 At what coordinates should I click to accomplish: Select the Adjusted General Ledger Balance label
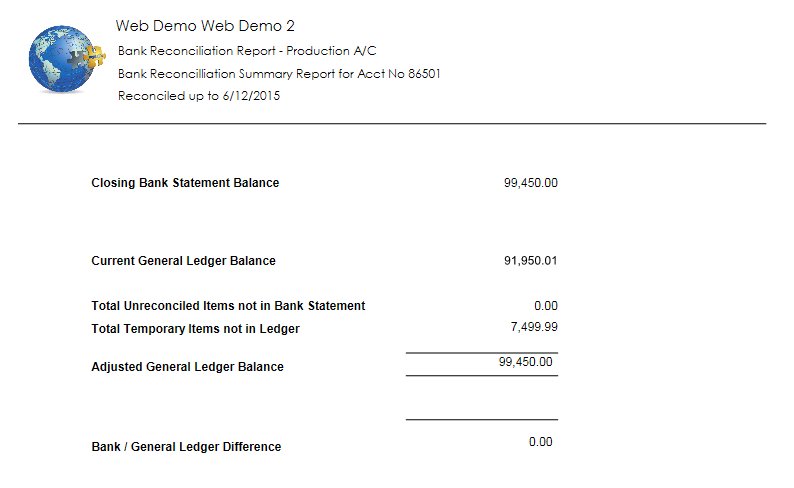pos(187,367)
